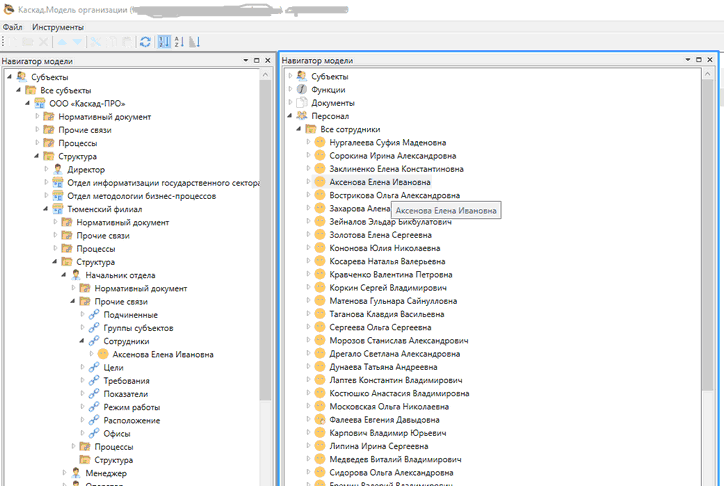Close the left Навигатор модели panel
The image size is (724, 486).
pyautogui.click(x=267, y=60)
